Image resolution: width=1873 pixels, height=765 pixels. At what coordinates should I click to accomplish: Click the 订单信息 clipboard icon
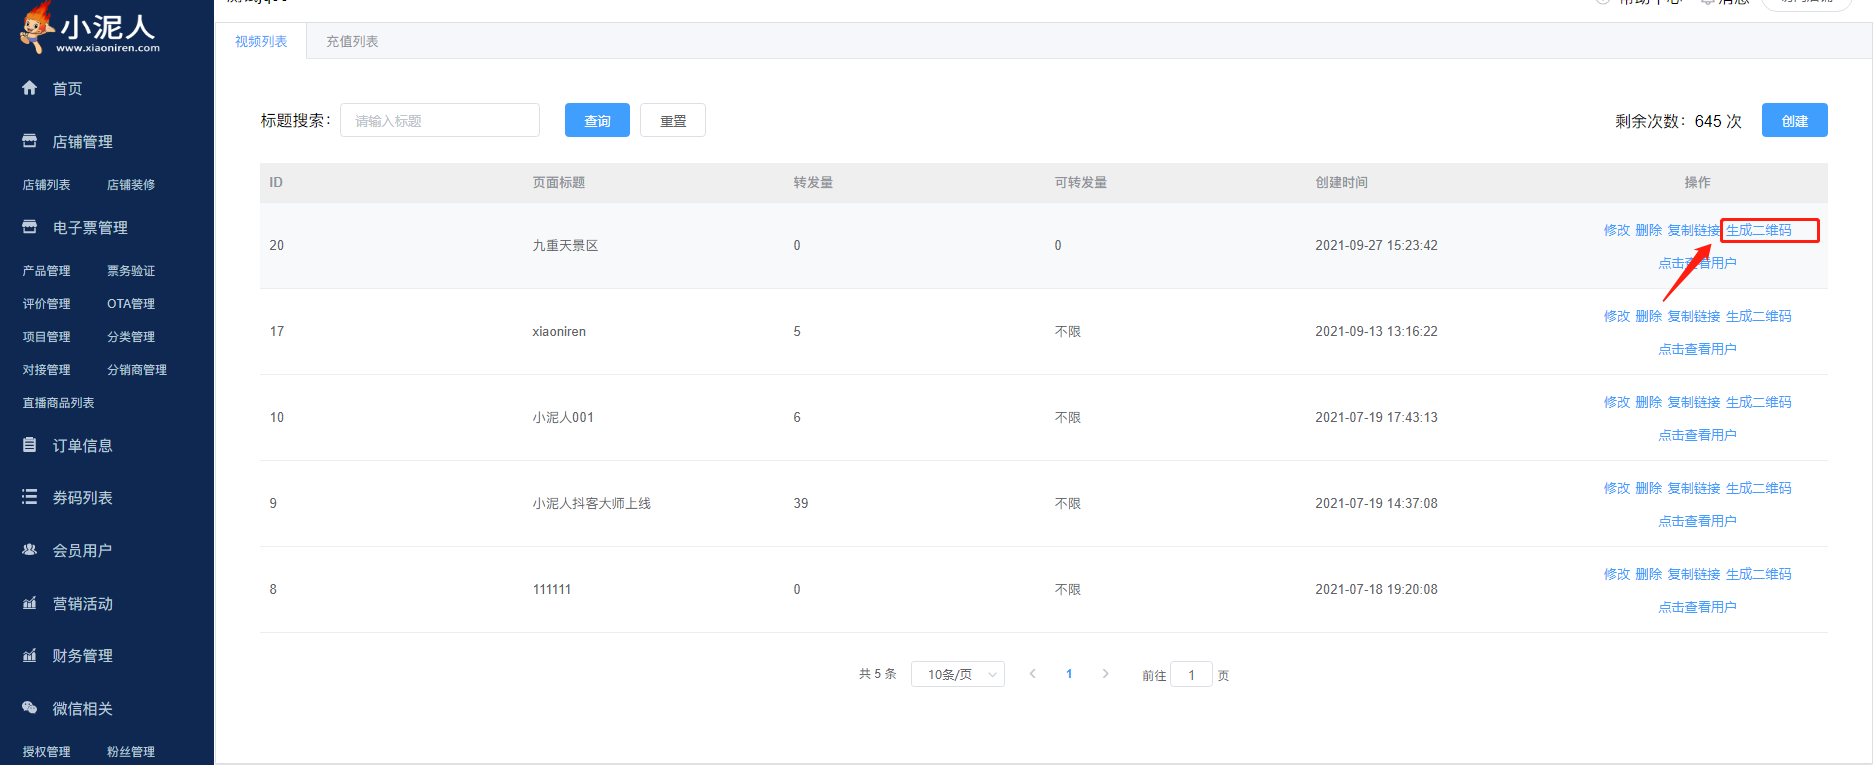point(30,445)
